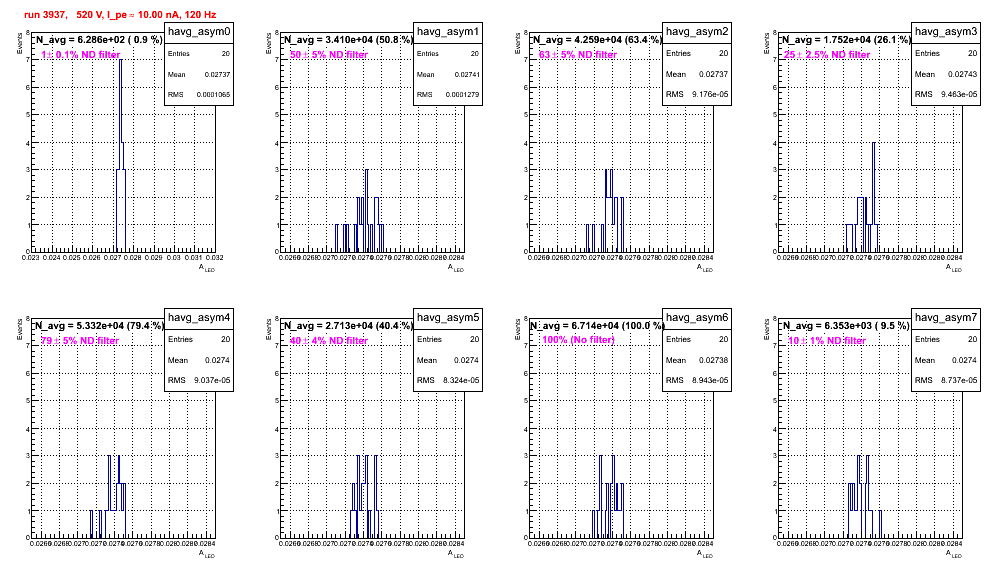Click the havg_asym7 stats box title
This screenshot has width=996, height=572.
click(946, 318)
